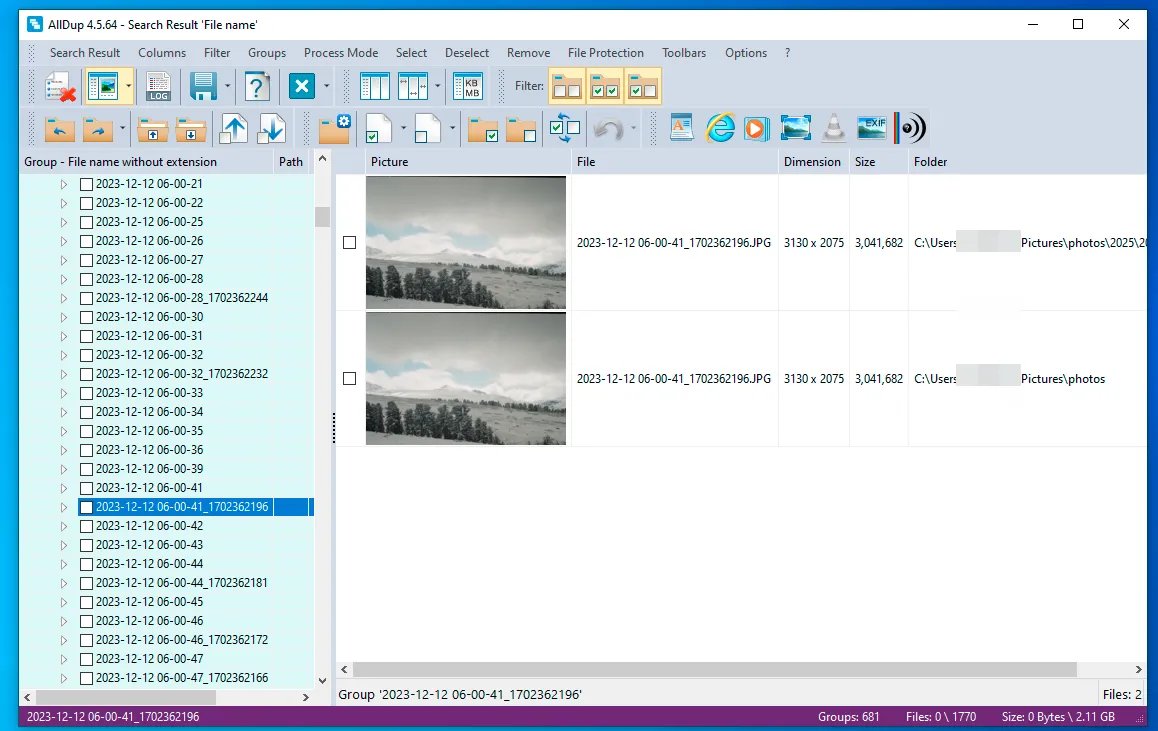Click the Size column header
Viewport: 1158px width, 731px height.
pyautogui.click(x=864, y=162)
